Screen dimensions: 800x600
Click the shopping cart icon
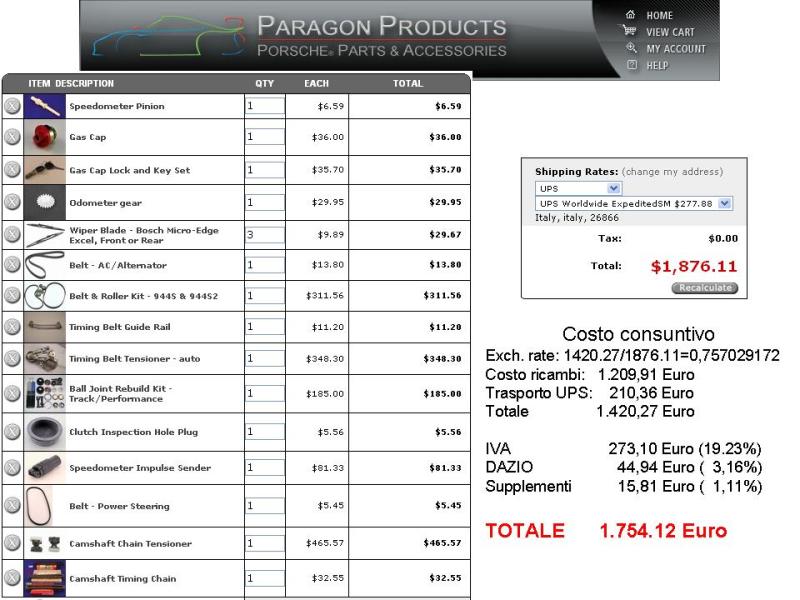(629, 31)
